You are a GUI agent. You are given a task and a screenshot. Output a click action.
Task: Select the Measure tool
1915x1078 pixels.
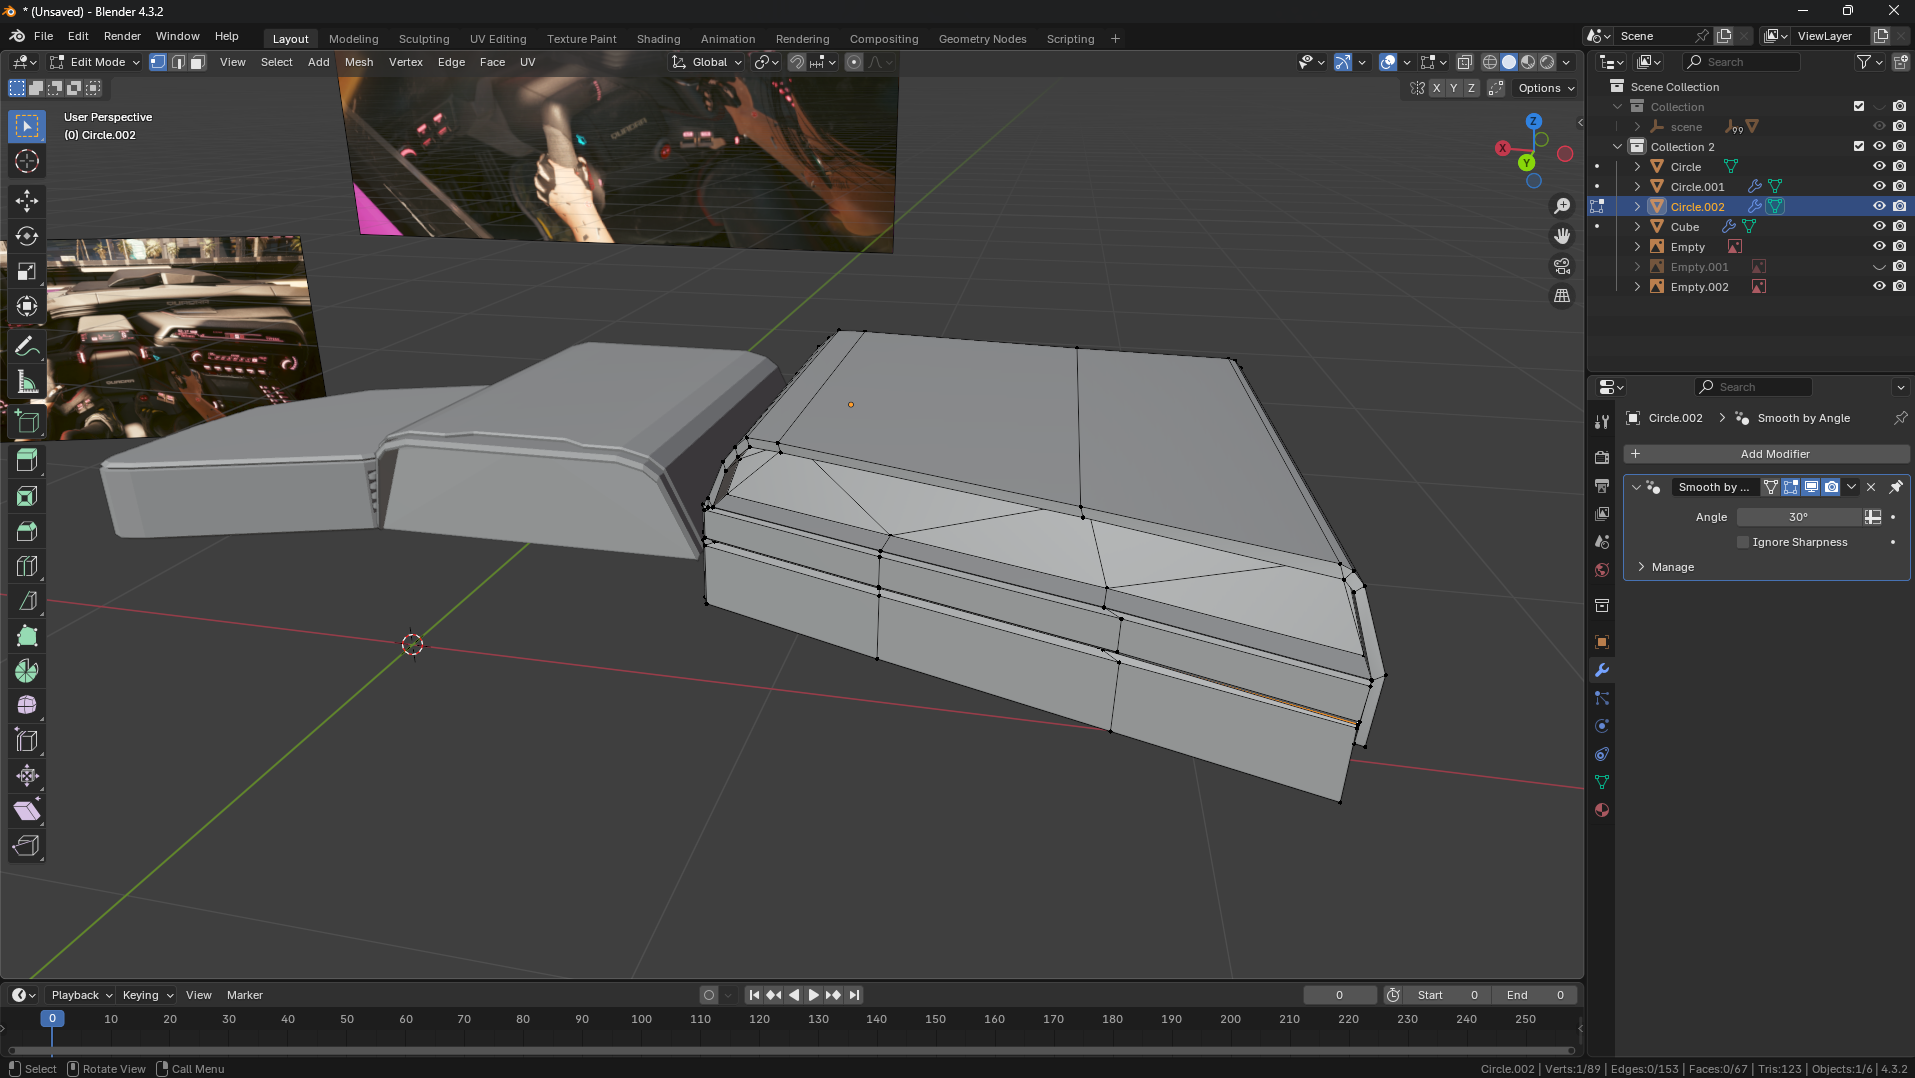point(27,383)
